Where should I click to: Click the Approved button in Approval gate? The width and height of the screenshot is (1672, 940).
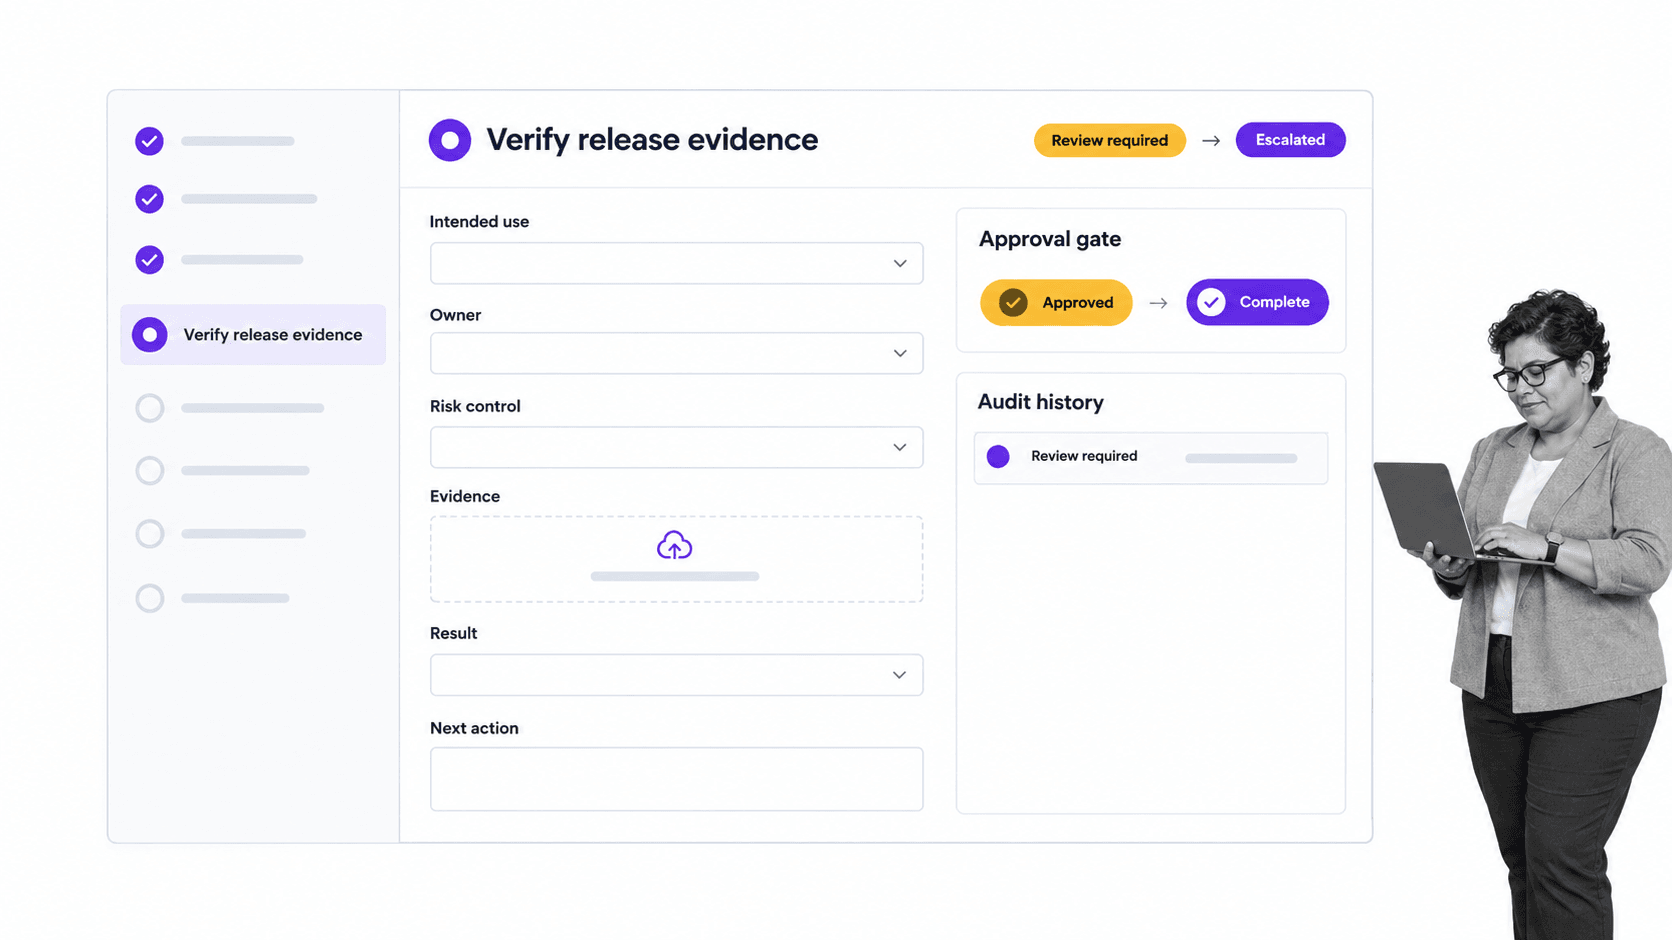[1056, 302]
